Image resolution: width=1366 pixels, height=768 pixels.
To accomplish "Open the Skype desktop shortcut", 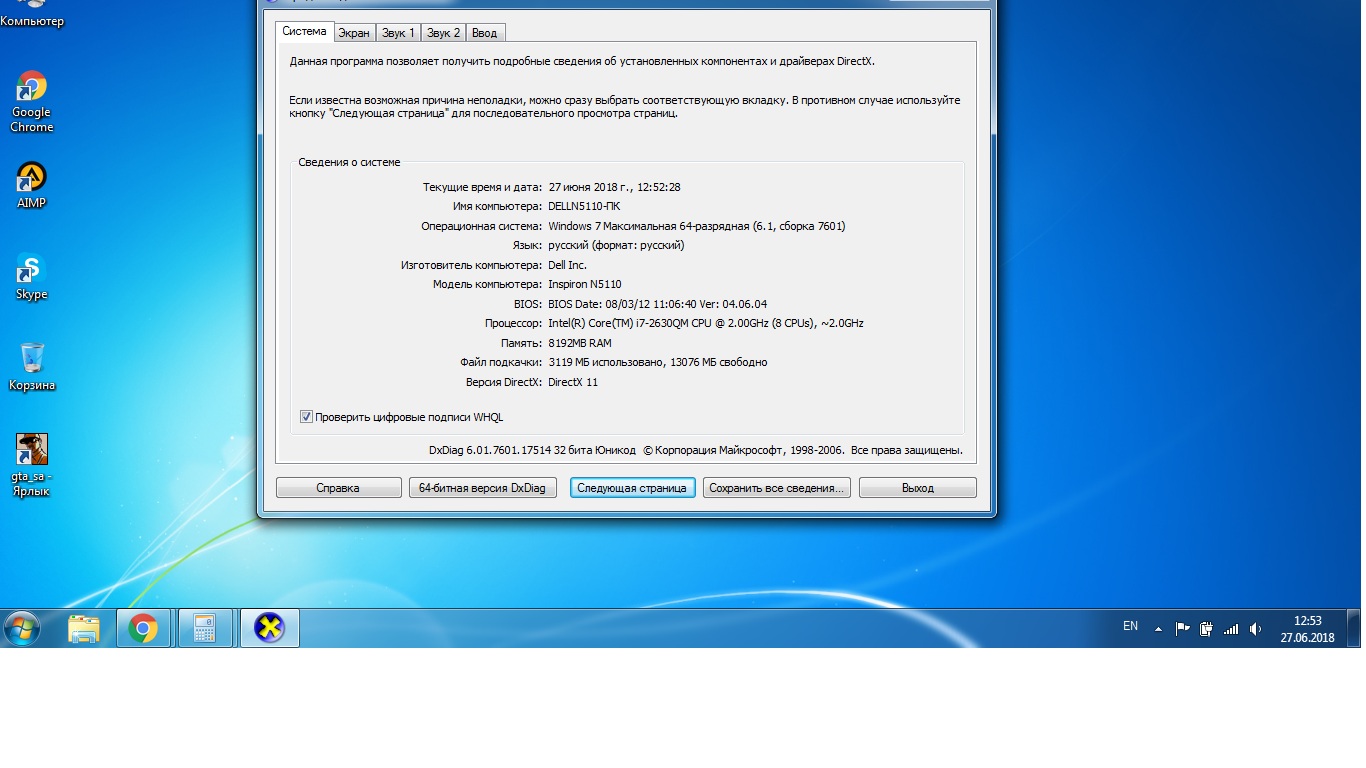I will (32, 277).
